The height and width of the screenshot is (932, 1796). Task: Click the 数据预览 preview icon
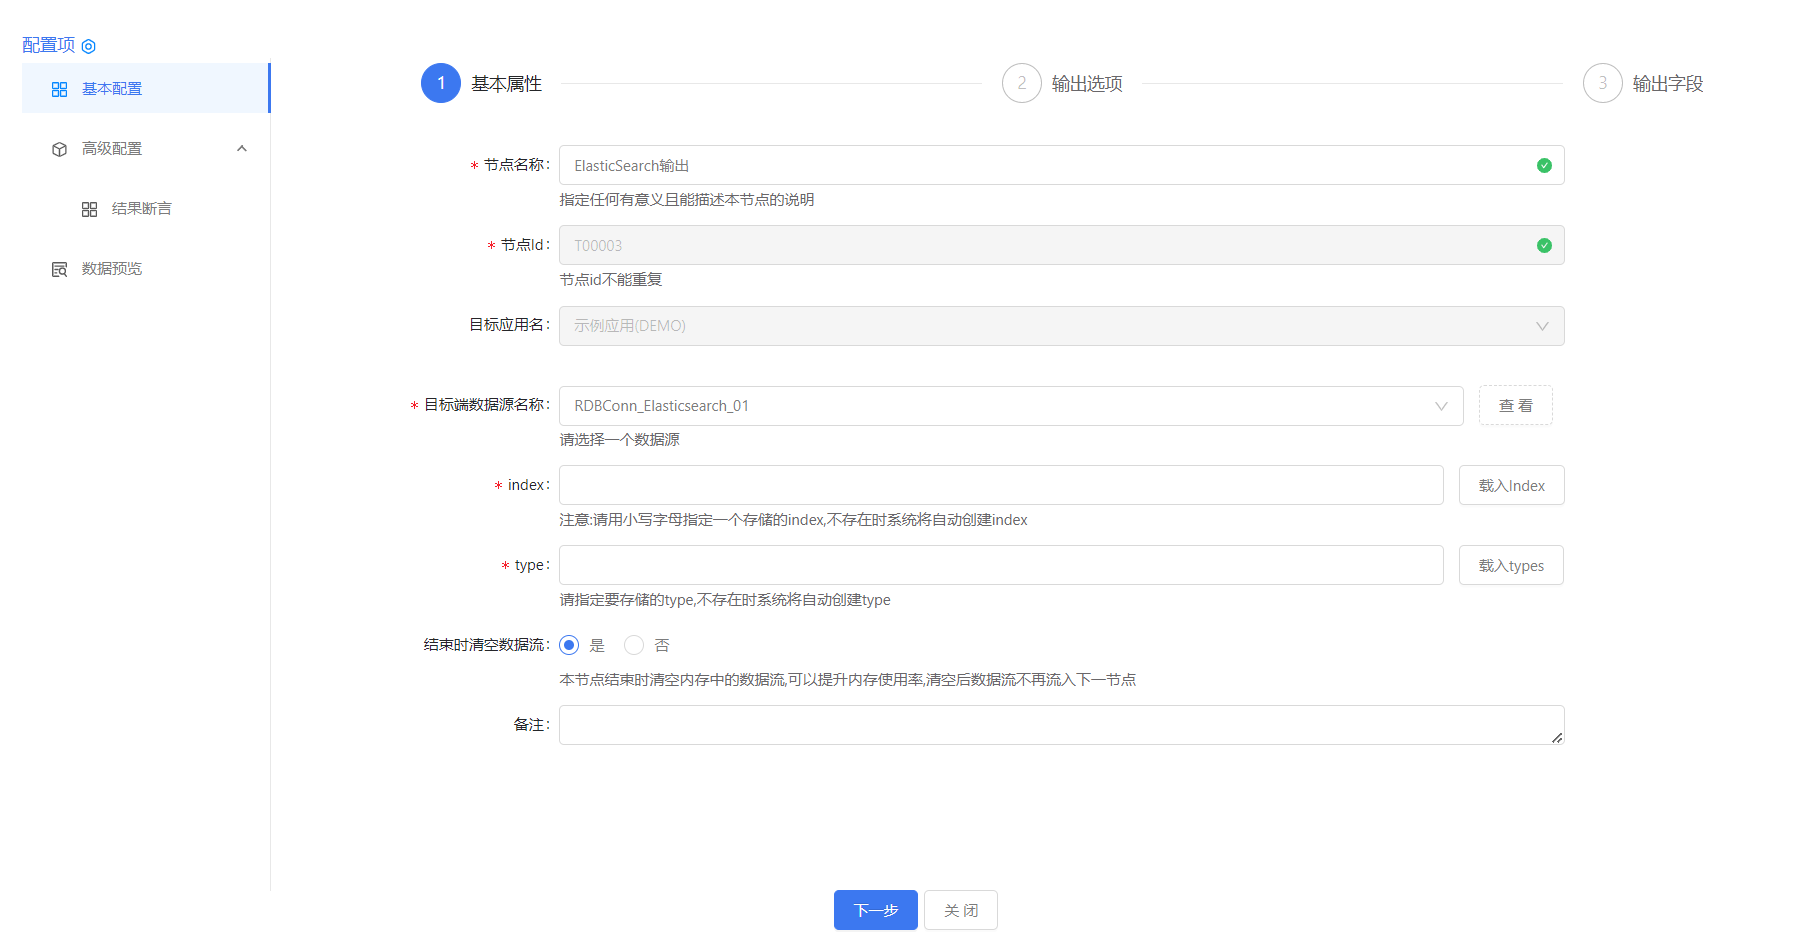(59, 269)
